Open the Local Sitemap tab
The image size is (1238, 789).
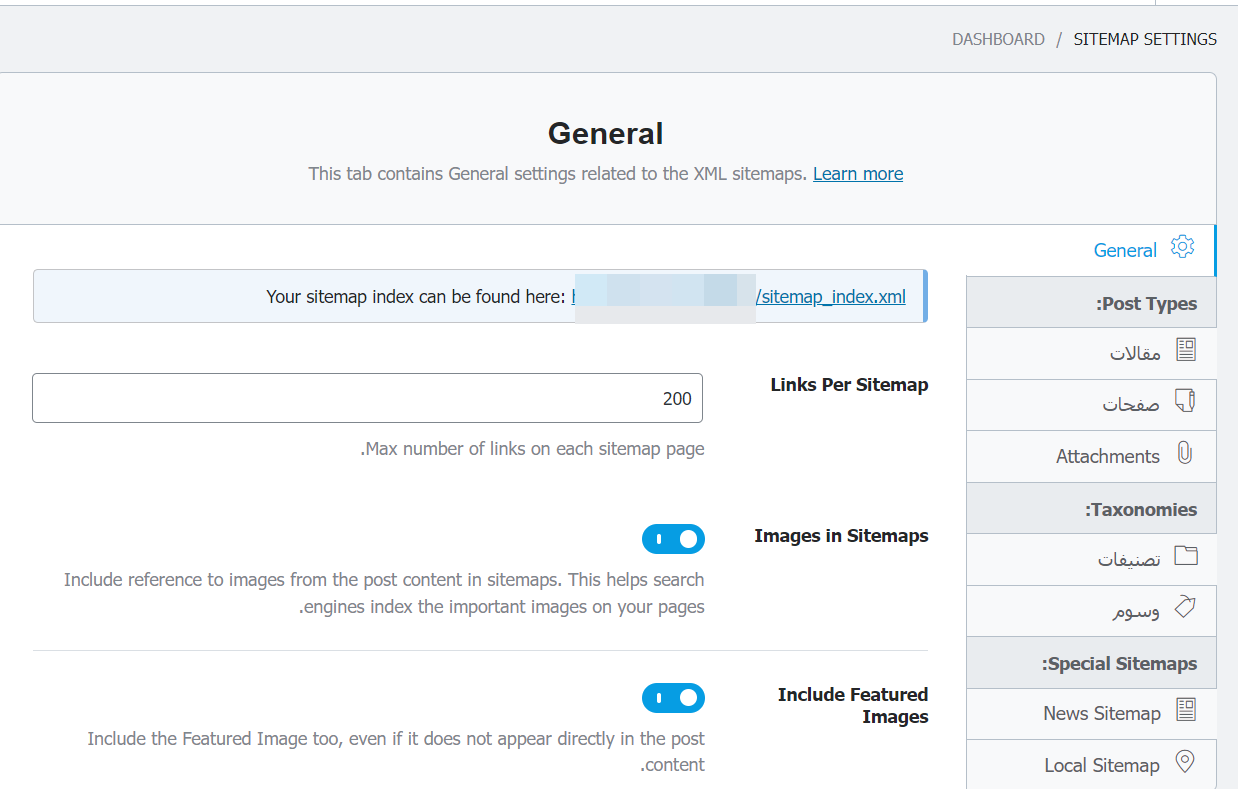click(1101, 766)
